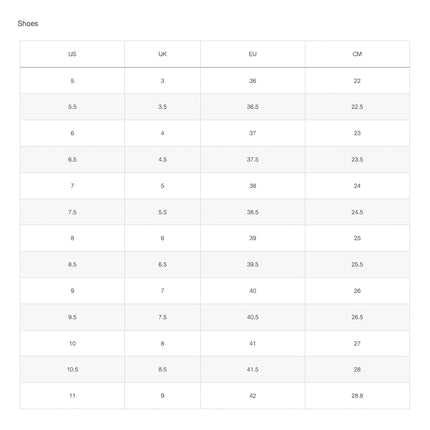Click EU size 39.5 cell

253,264
